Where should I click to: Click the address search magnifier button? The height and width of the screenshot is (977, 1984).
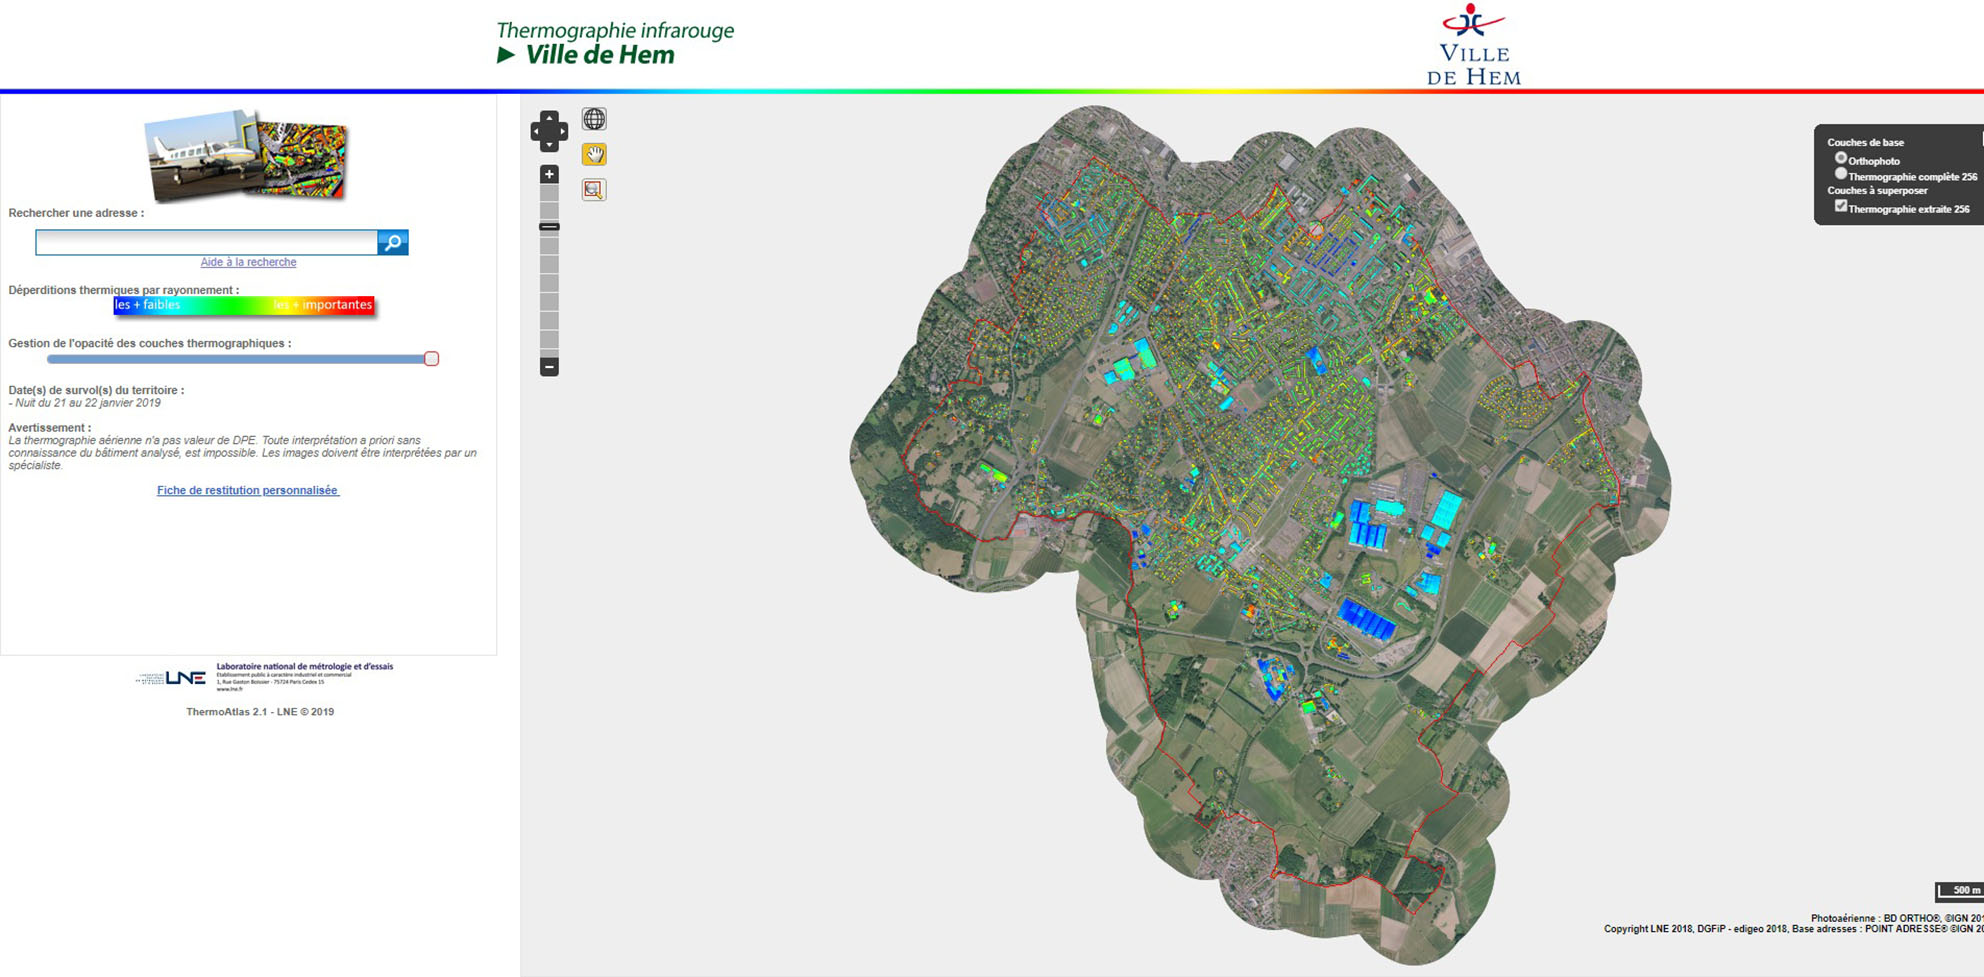click(x=393, y=242)
